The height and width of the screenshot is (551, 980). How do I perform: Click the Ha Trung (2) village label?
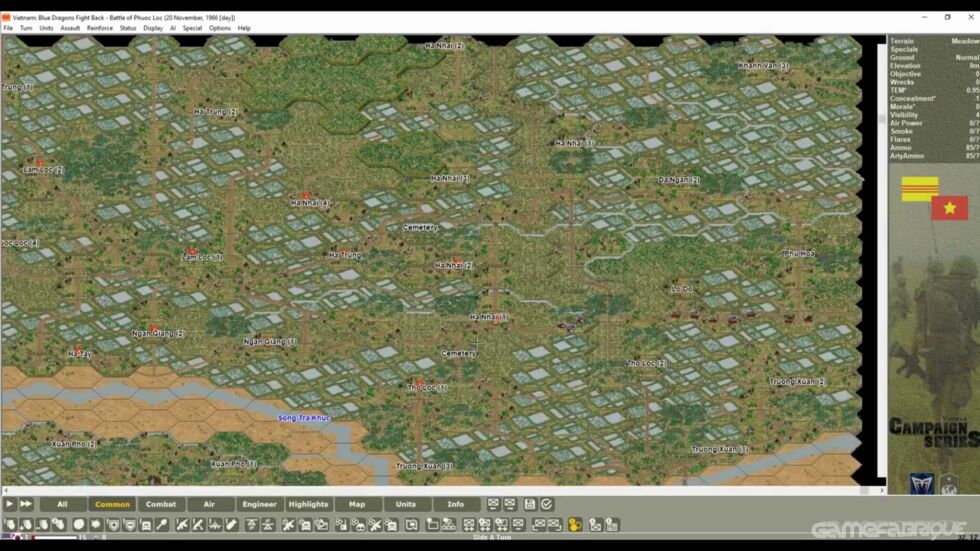point(216,112)
